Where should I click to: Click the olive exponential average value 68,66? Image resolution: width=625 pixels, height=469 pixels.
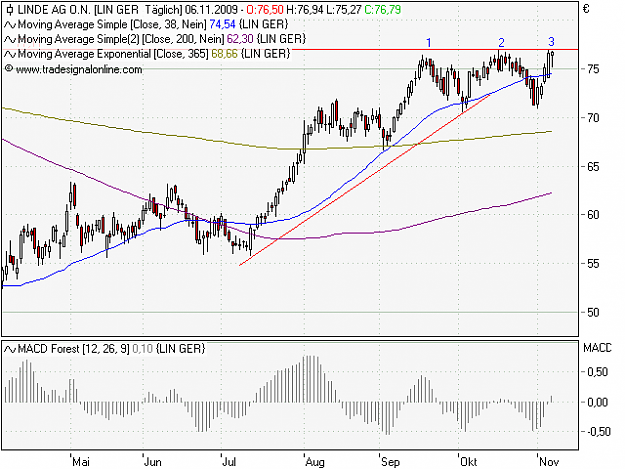pos(224,54)
